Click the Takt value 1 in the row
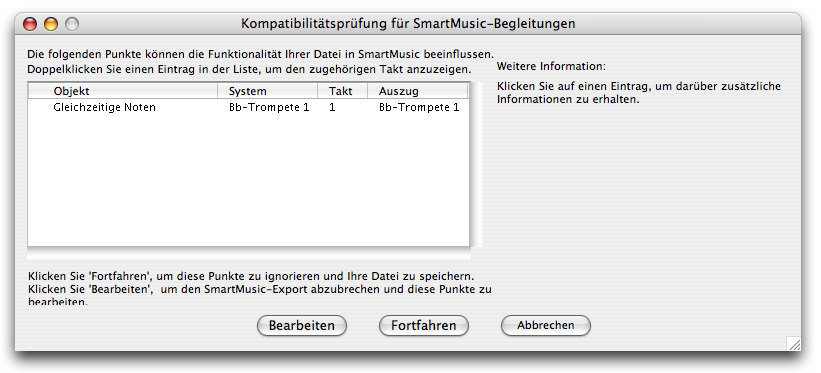Screen dimensions: 821x373 click(x=332, y=107)
